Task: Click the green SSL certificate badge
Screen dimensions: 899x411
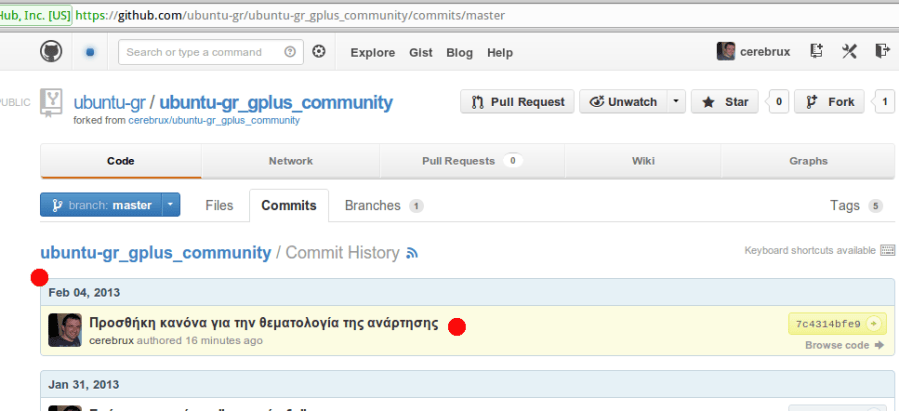Action: pyautogui.click(x=36, y=15)
